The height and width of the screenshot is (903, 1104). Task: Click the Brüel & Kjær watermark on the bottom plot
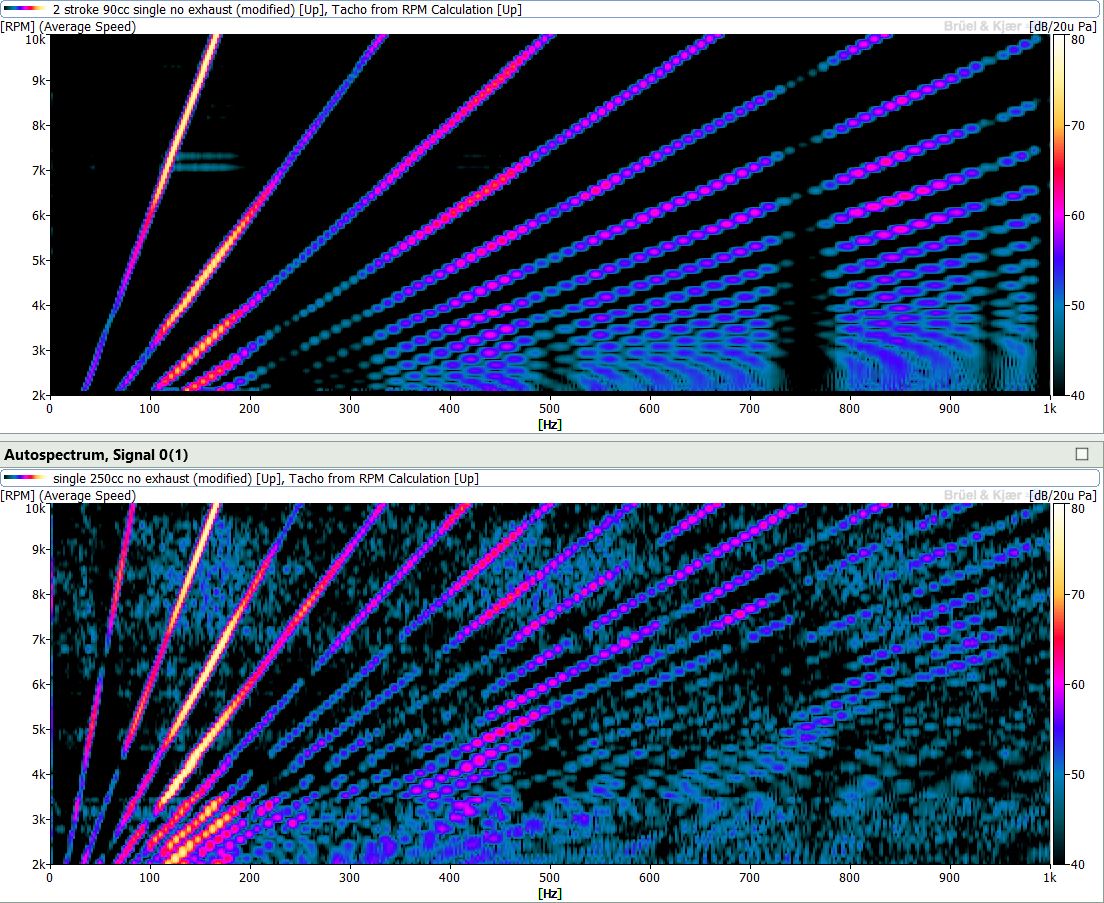[x=983, y=496]
